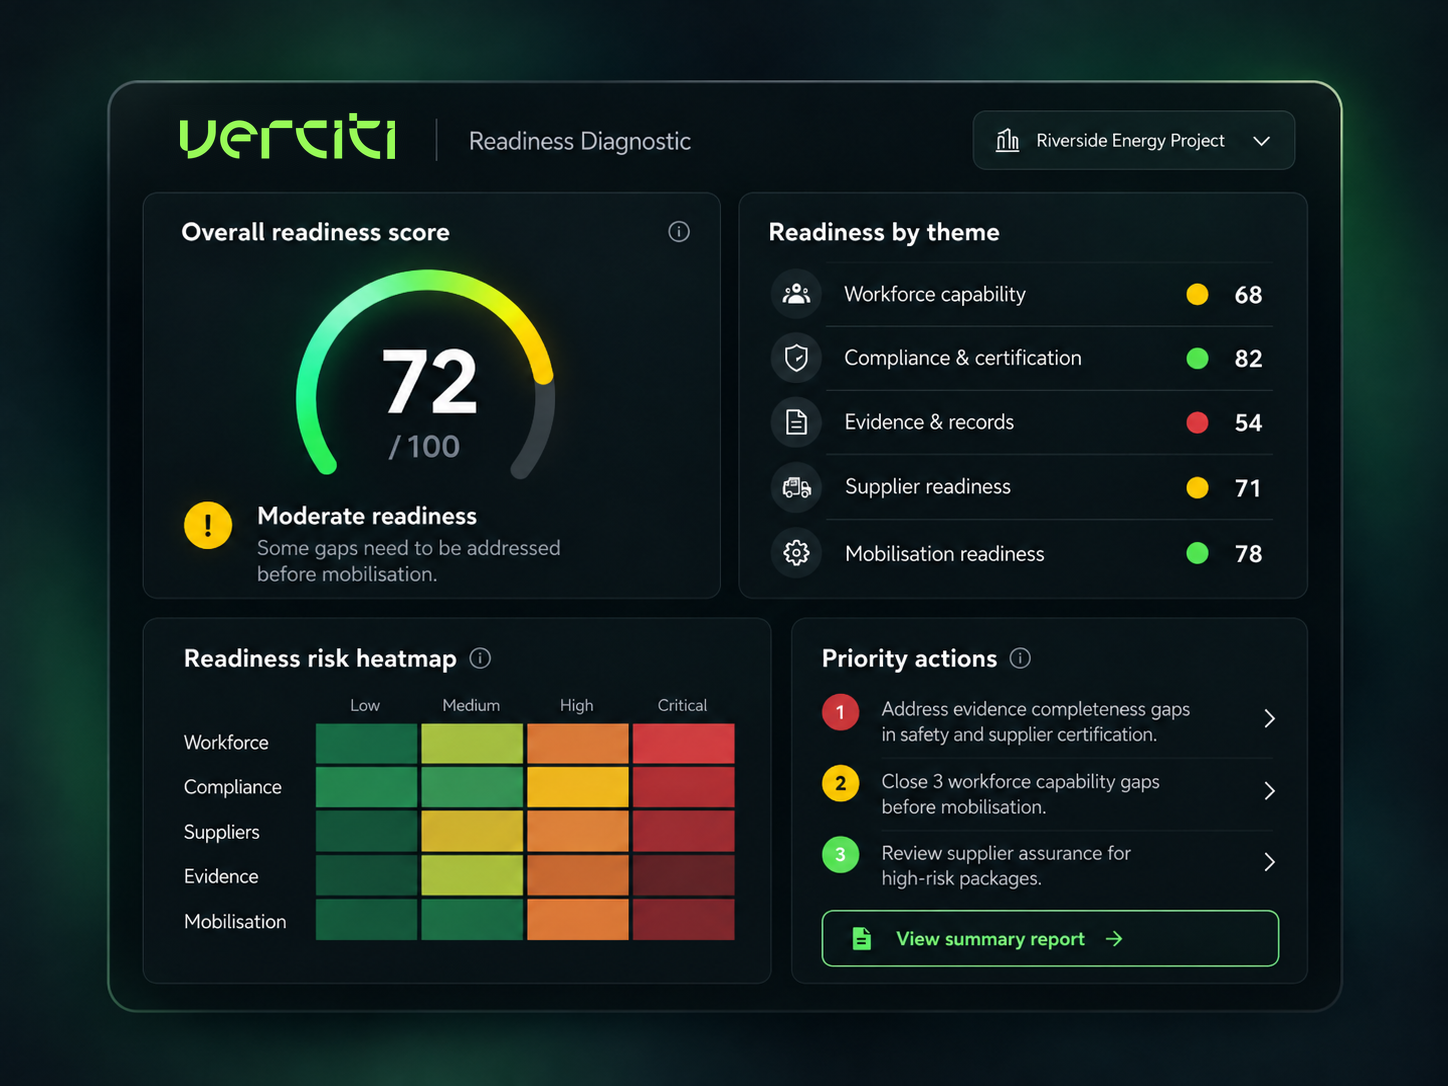Click the yellow Moderate readiness warning icon
Viewport: 1448px width, 1086px height.
tap(208, 525)
